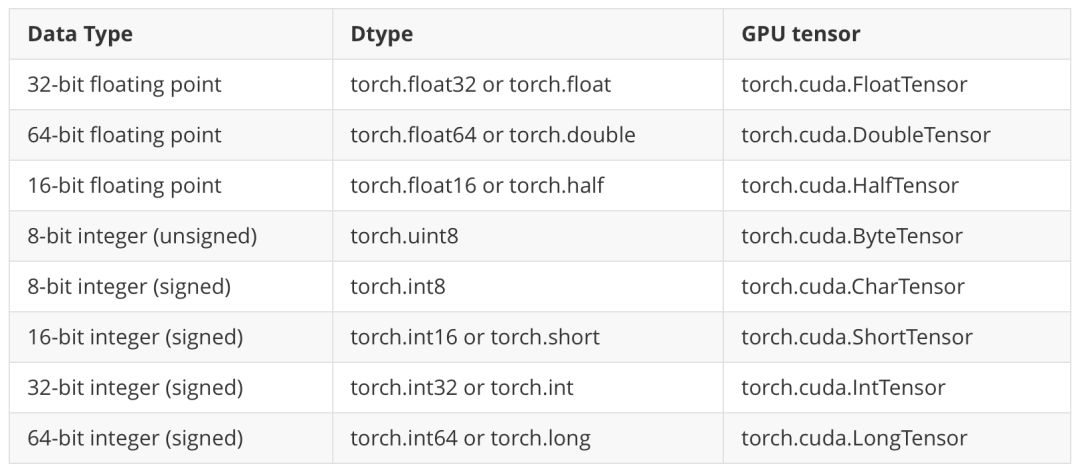Click torch.cuda.HalfTensor entry
The height and width of the screenshot is (476, 1080).
click(850, 185)
